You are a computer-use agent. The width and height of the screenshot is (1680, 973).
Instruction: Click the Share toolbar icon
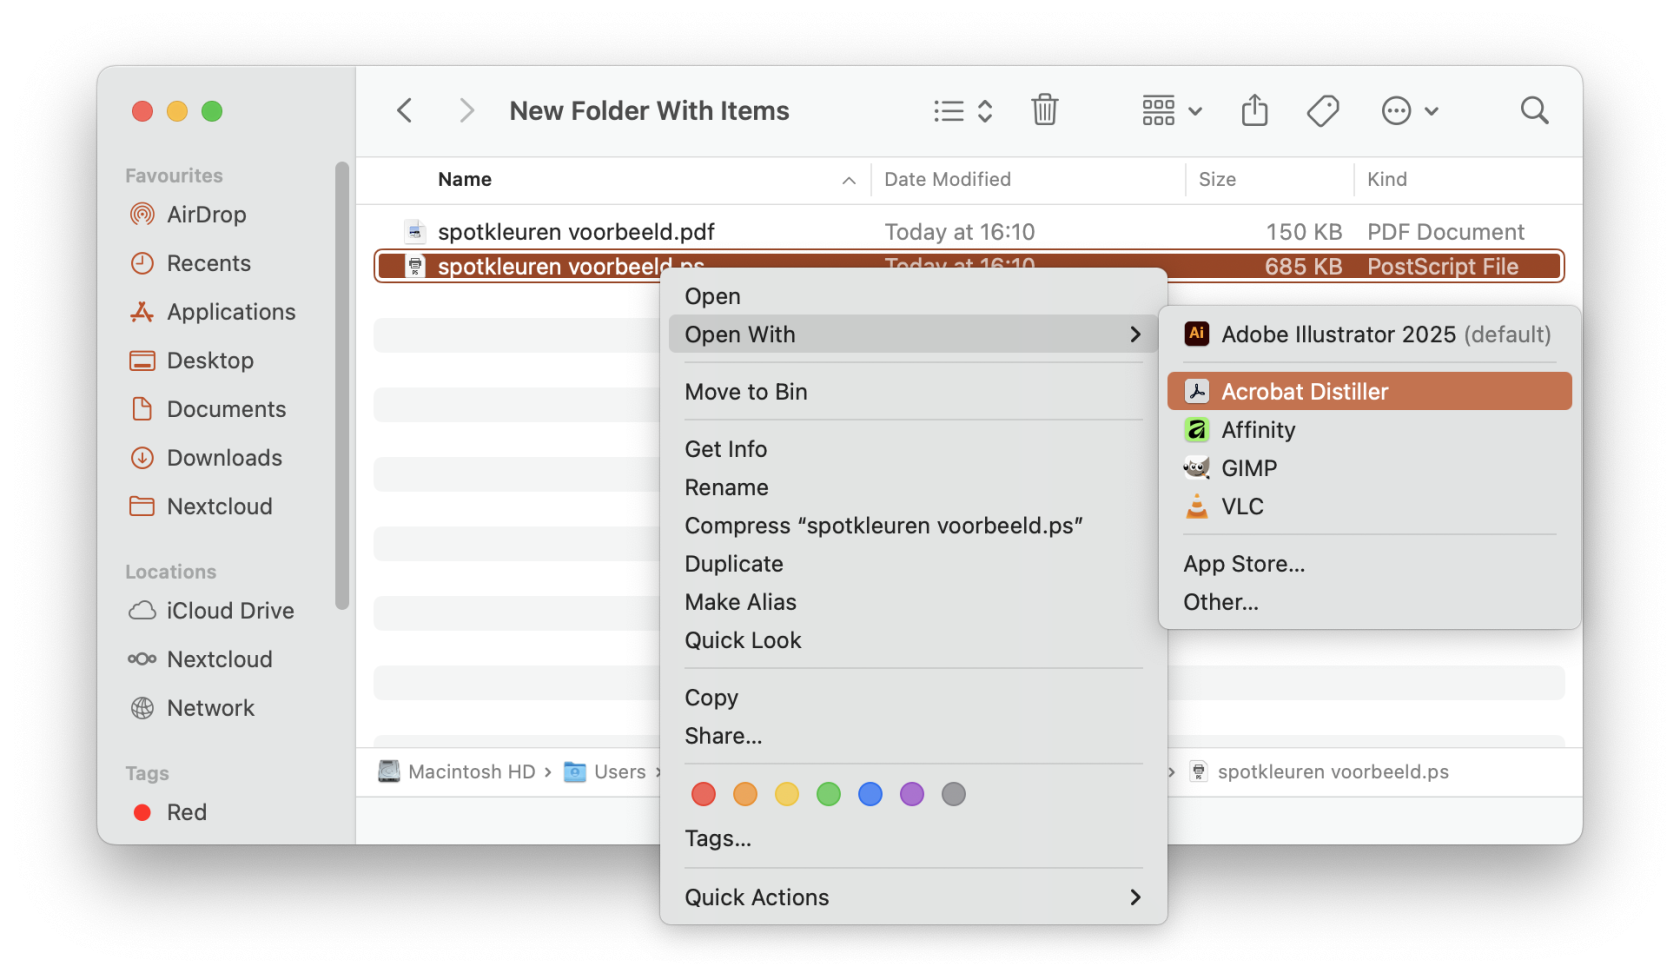point(1255,110)
